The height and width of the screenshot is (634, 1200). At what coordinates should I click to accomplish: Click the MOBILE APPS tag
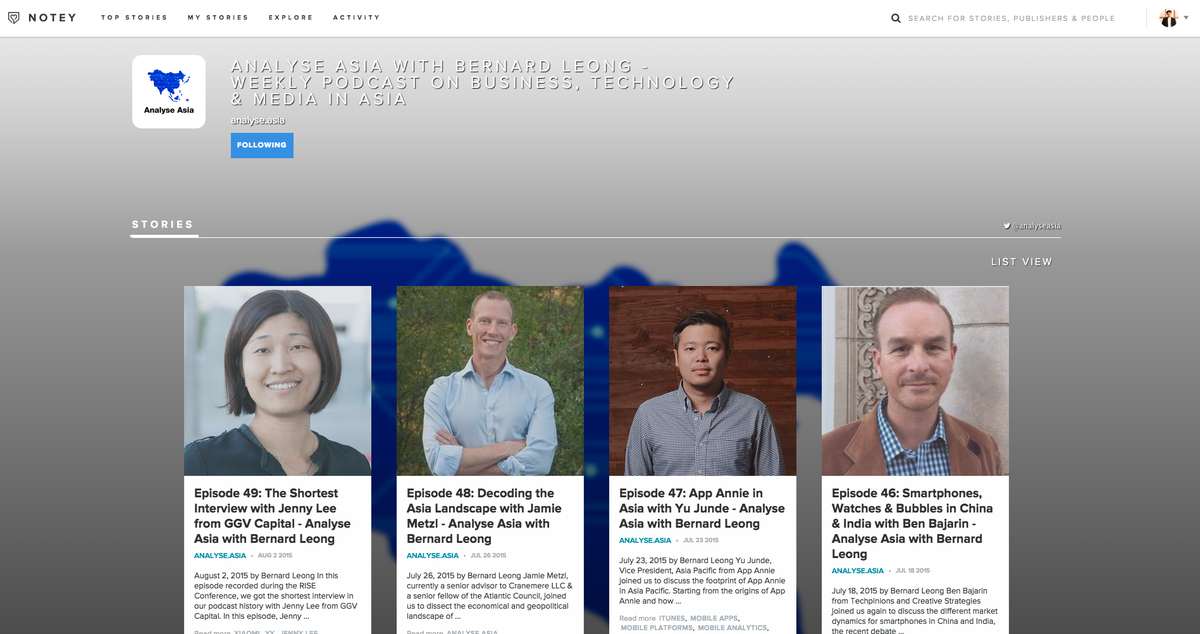[x=713, y=618]
